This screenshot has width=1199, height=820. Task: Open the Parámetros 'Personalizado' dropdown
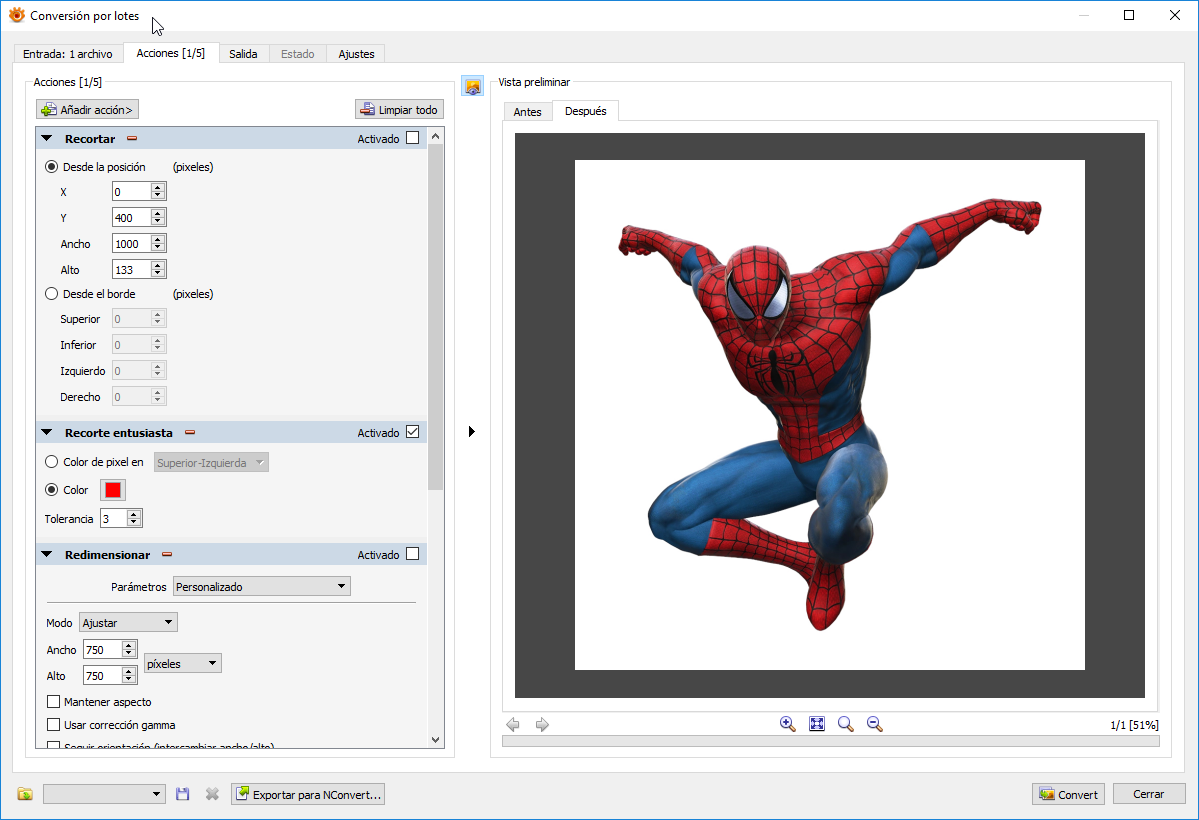tap(261, 587)
